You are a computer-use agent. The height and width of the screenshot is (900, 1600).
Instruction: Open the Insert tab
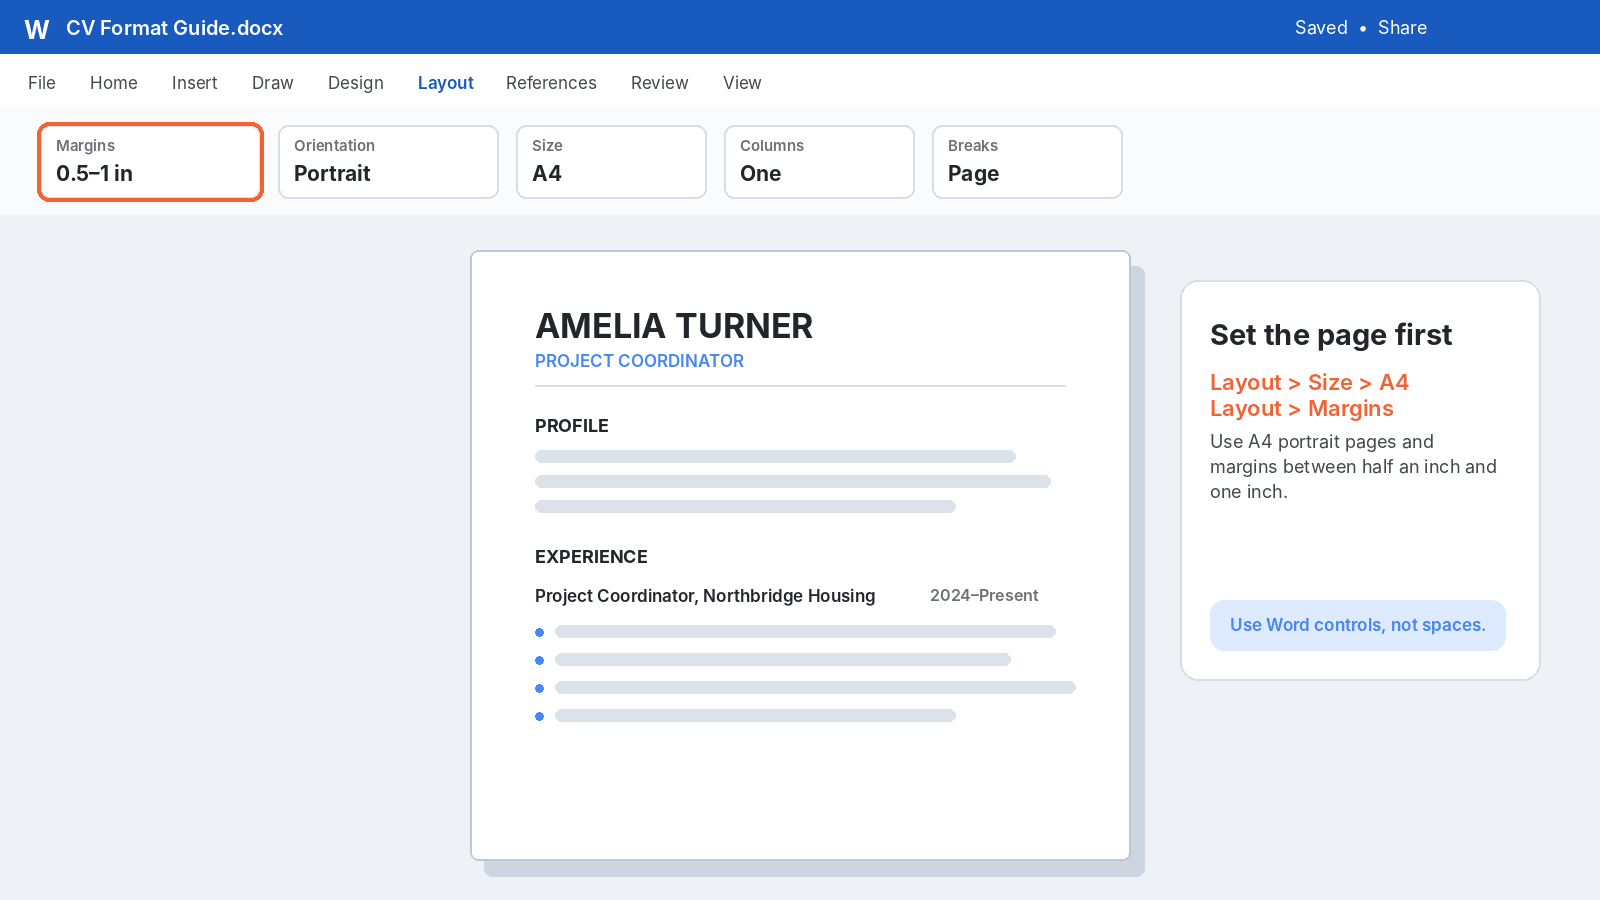(x=194, y=83)
